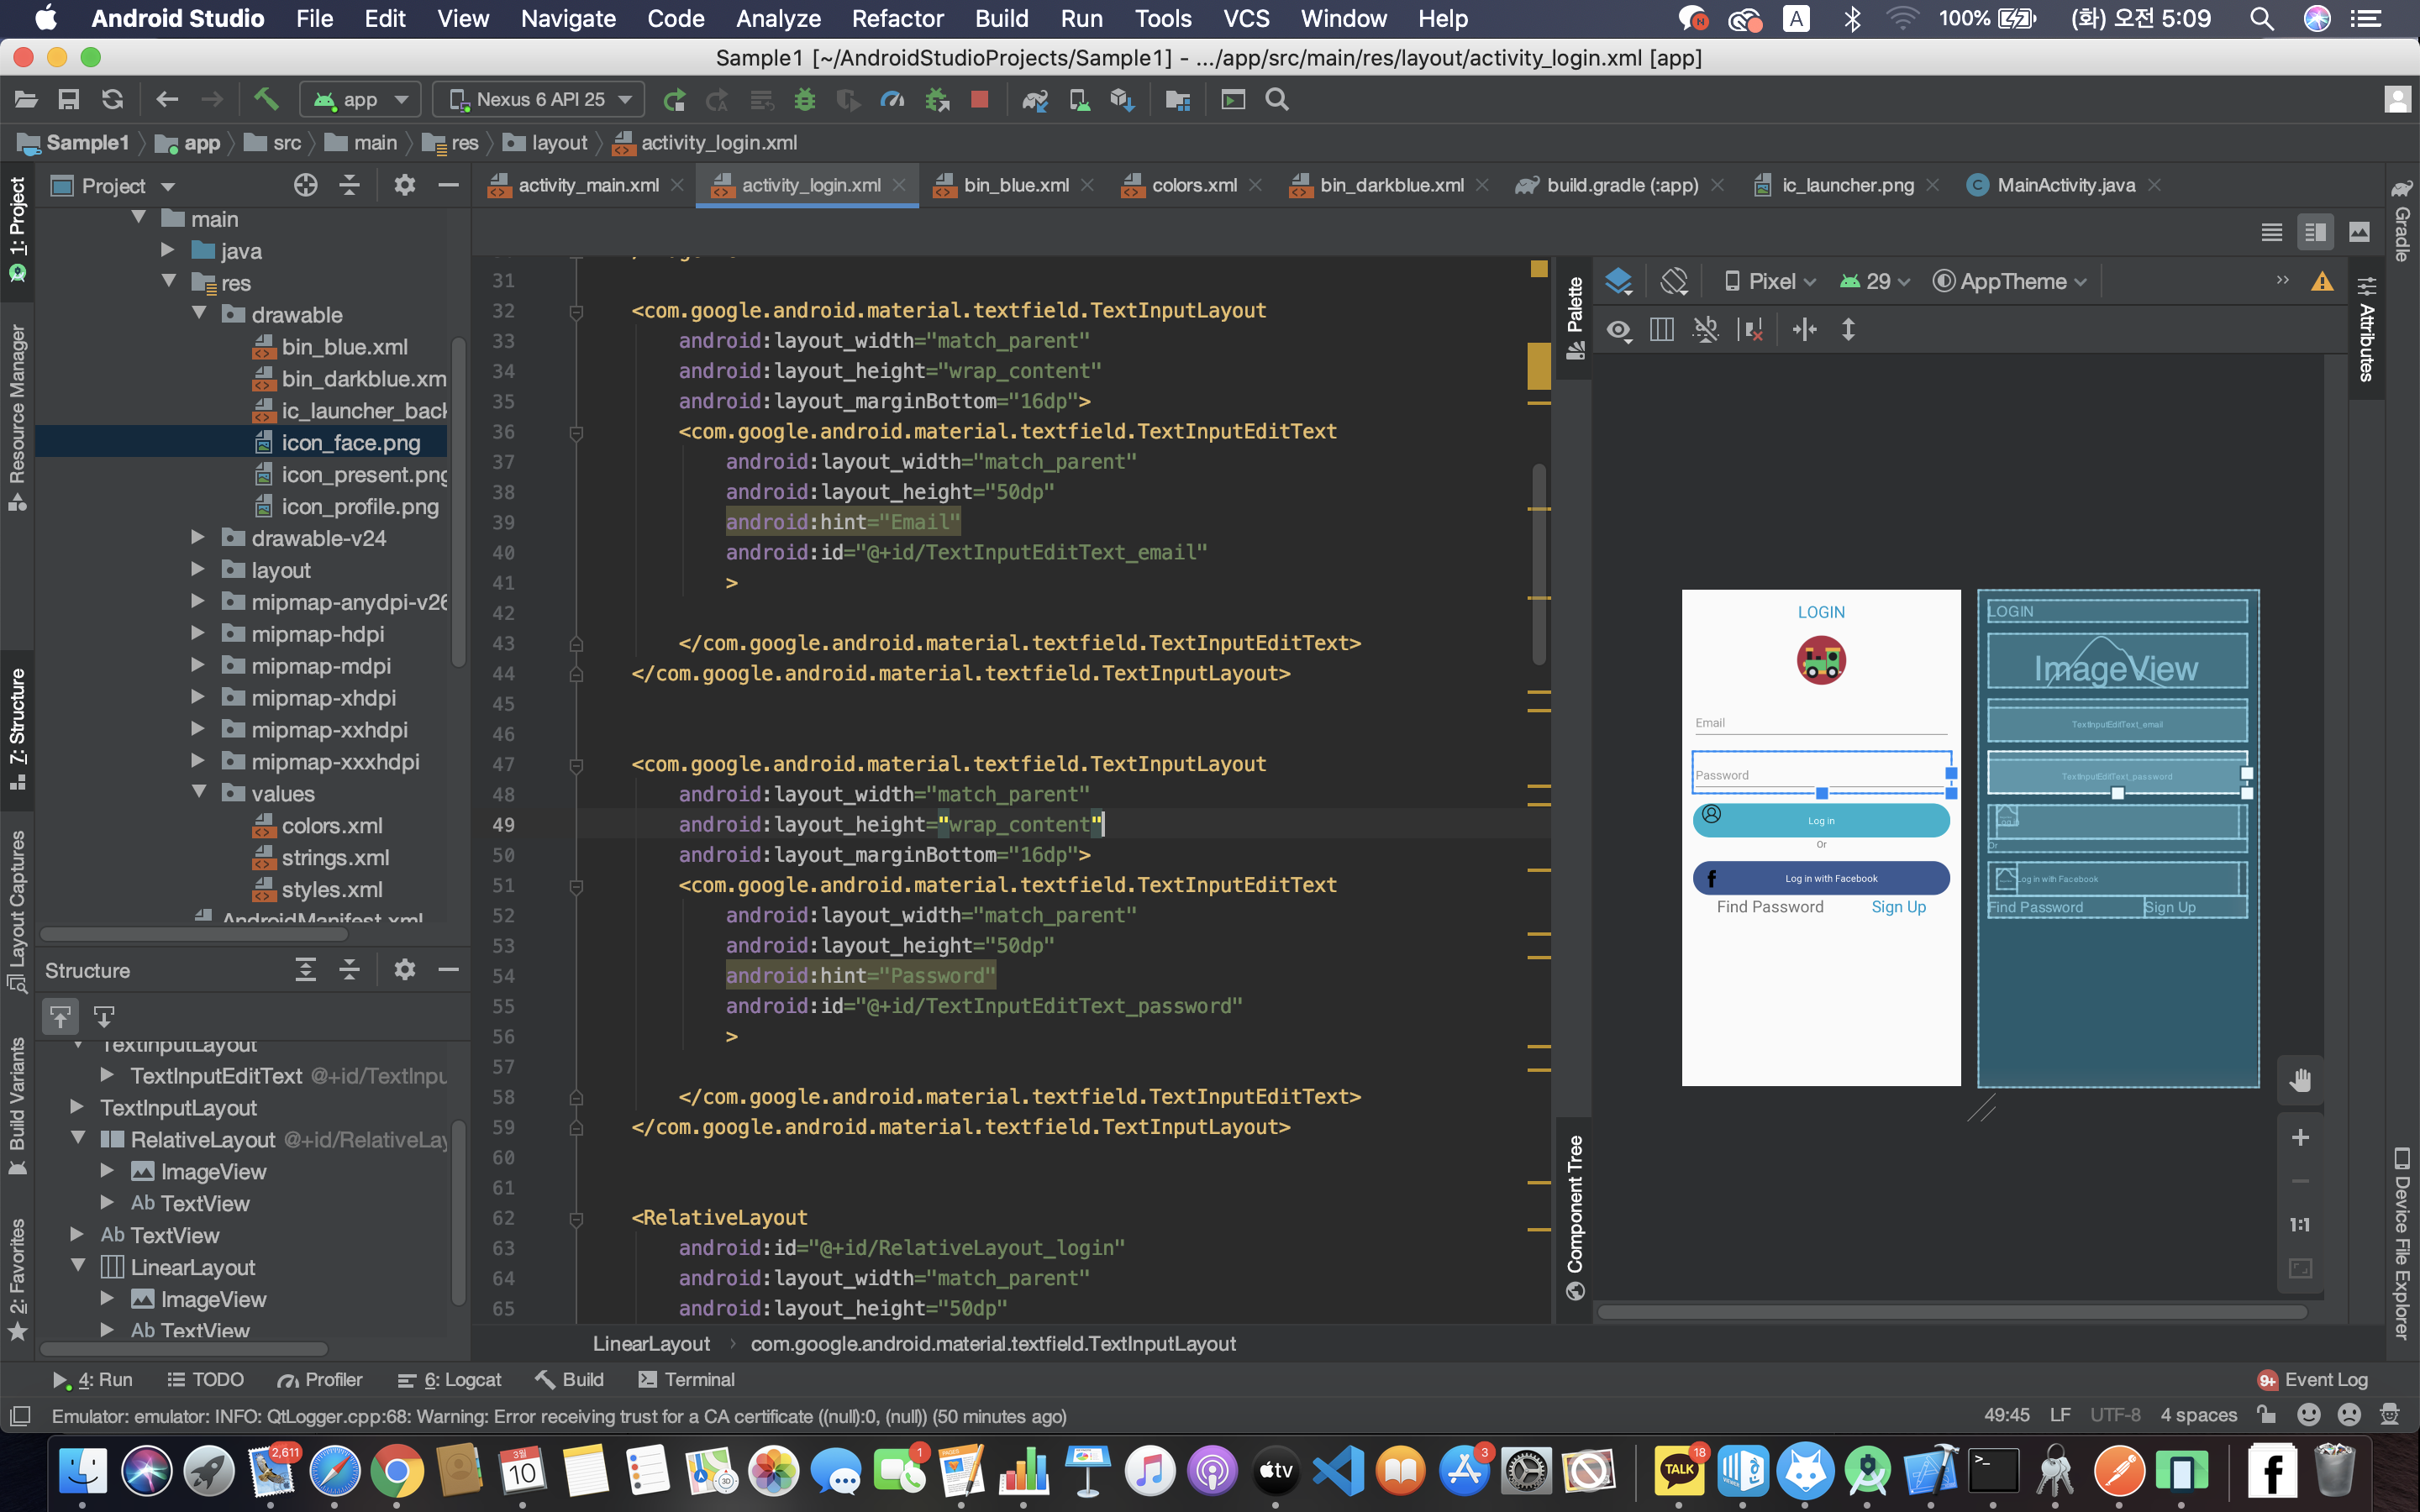The image size is (2420, 1512).
Task: Open the Logcat tool window
Action: pos(449,1379)
